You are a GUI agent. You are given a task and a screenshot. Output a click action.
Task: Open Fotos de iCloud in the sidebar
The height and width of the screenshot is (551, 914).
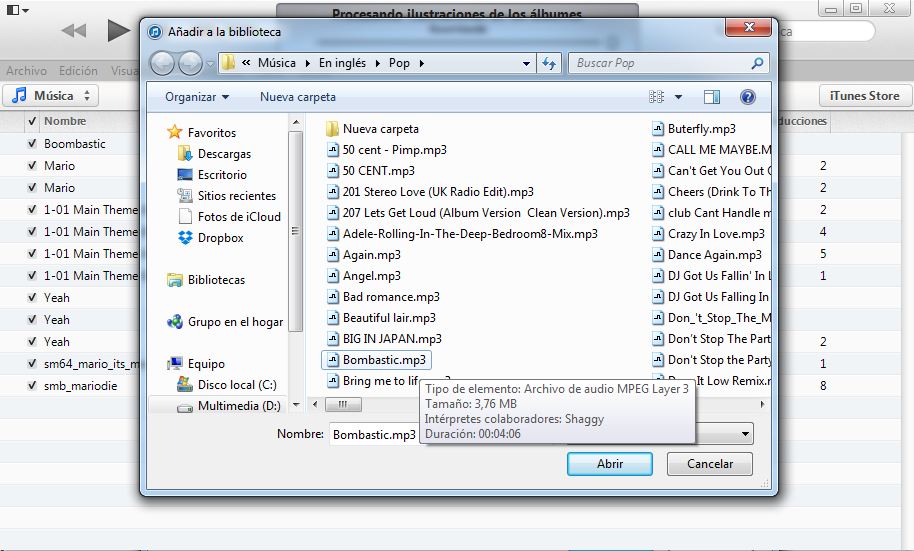[x=238, y=217]
